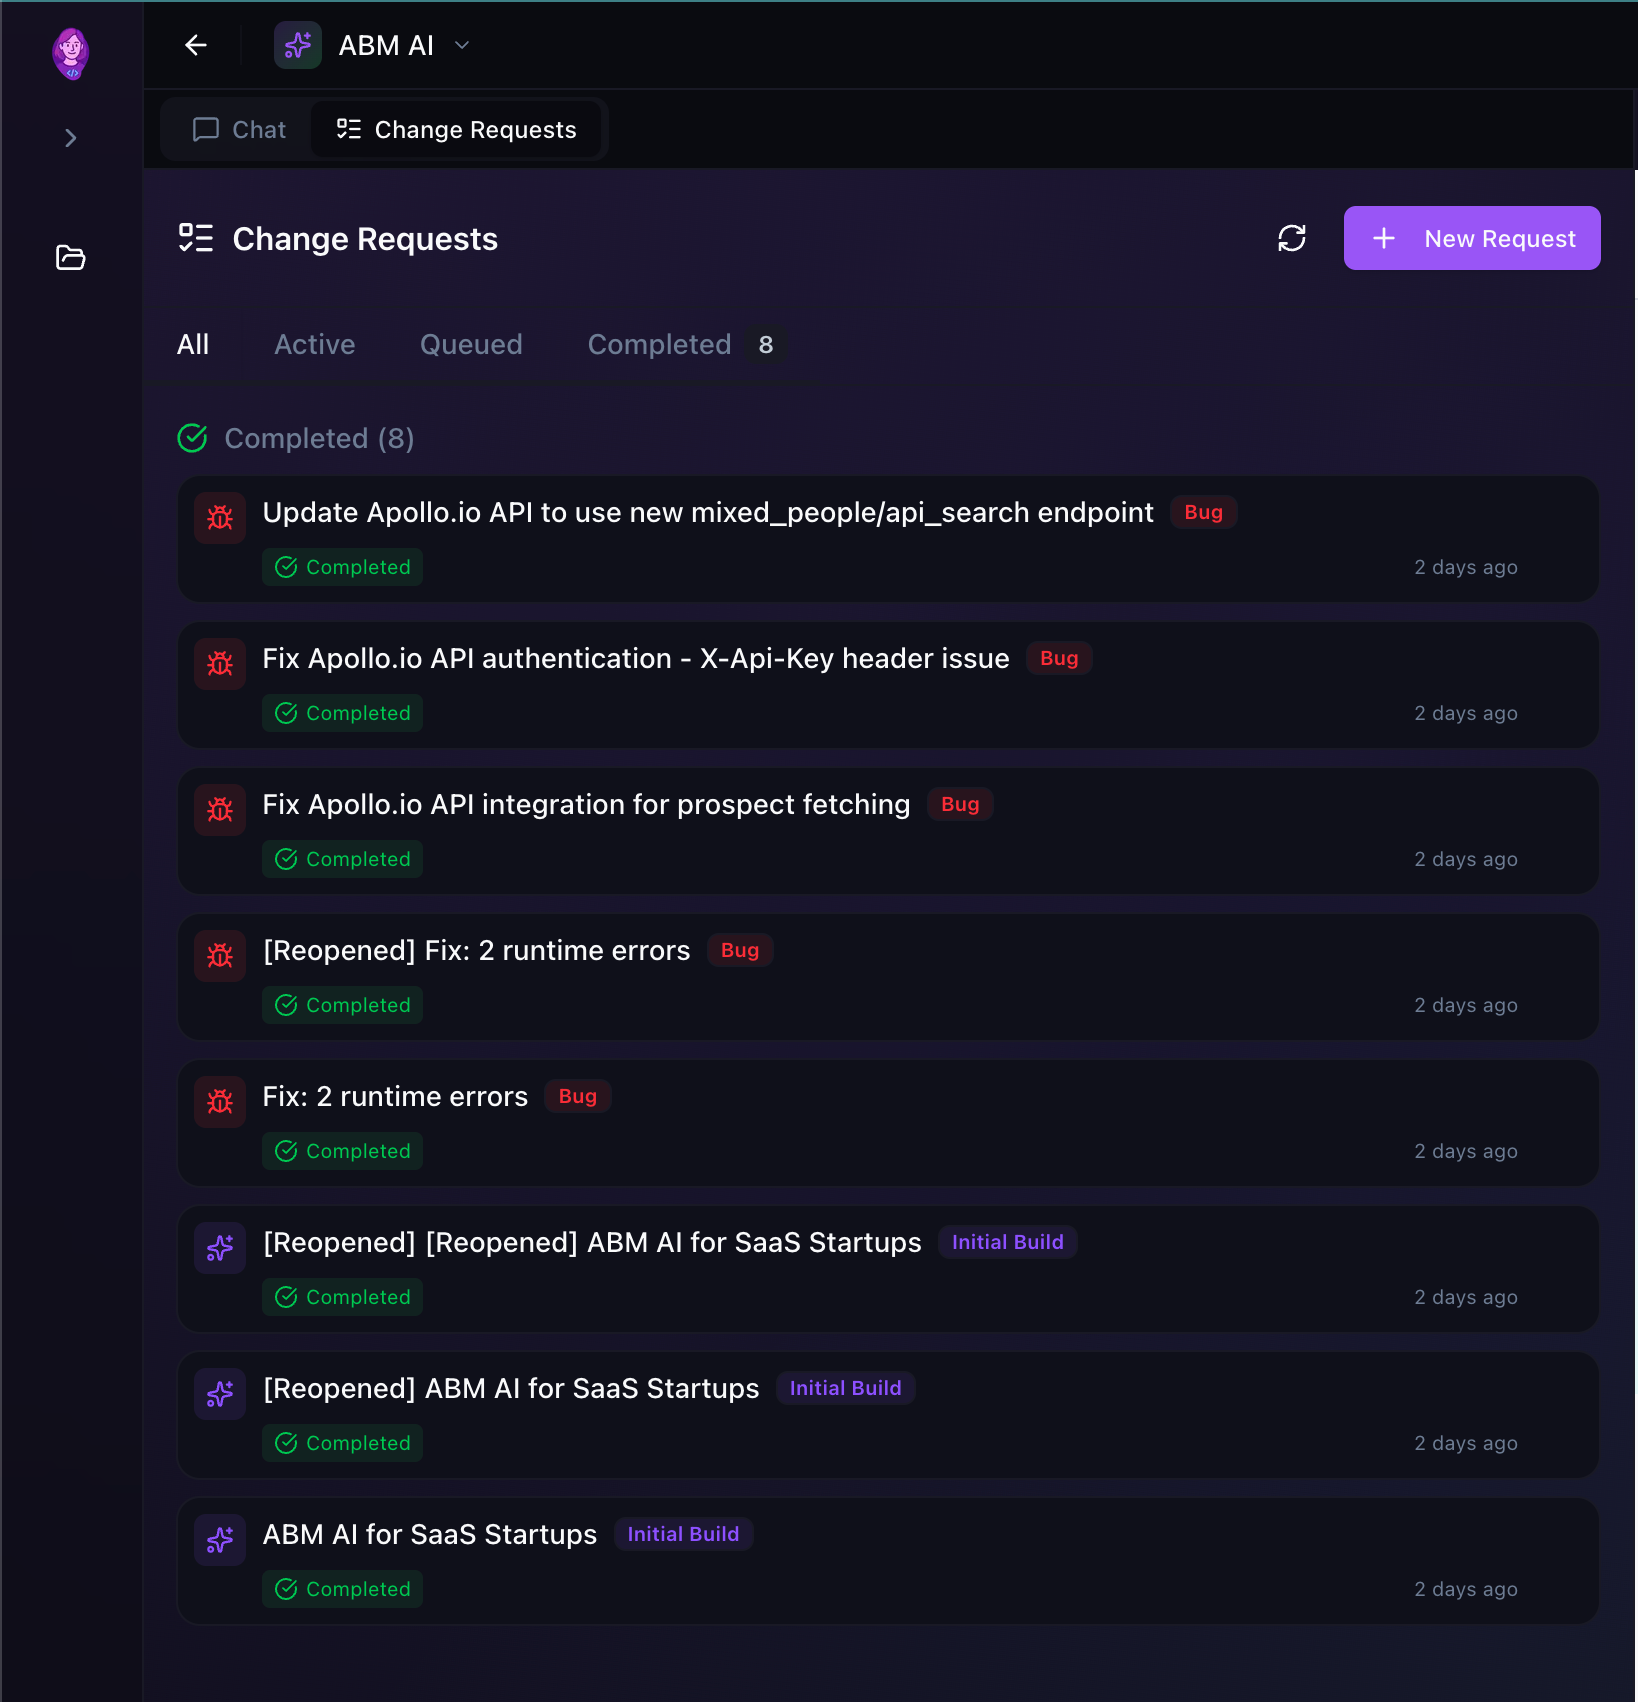Show All change requests filter

click(x=193, y=345)
